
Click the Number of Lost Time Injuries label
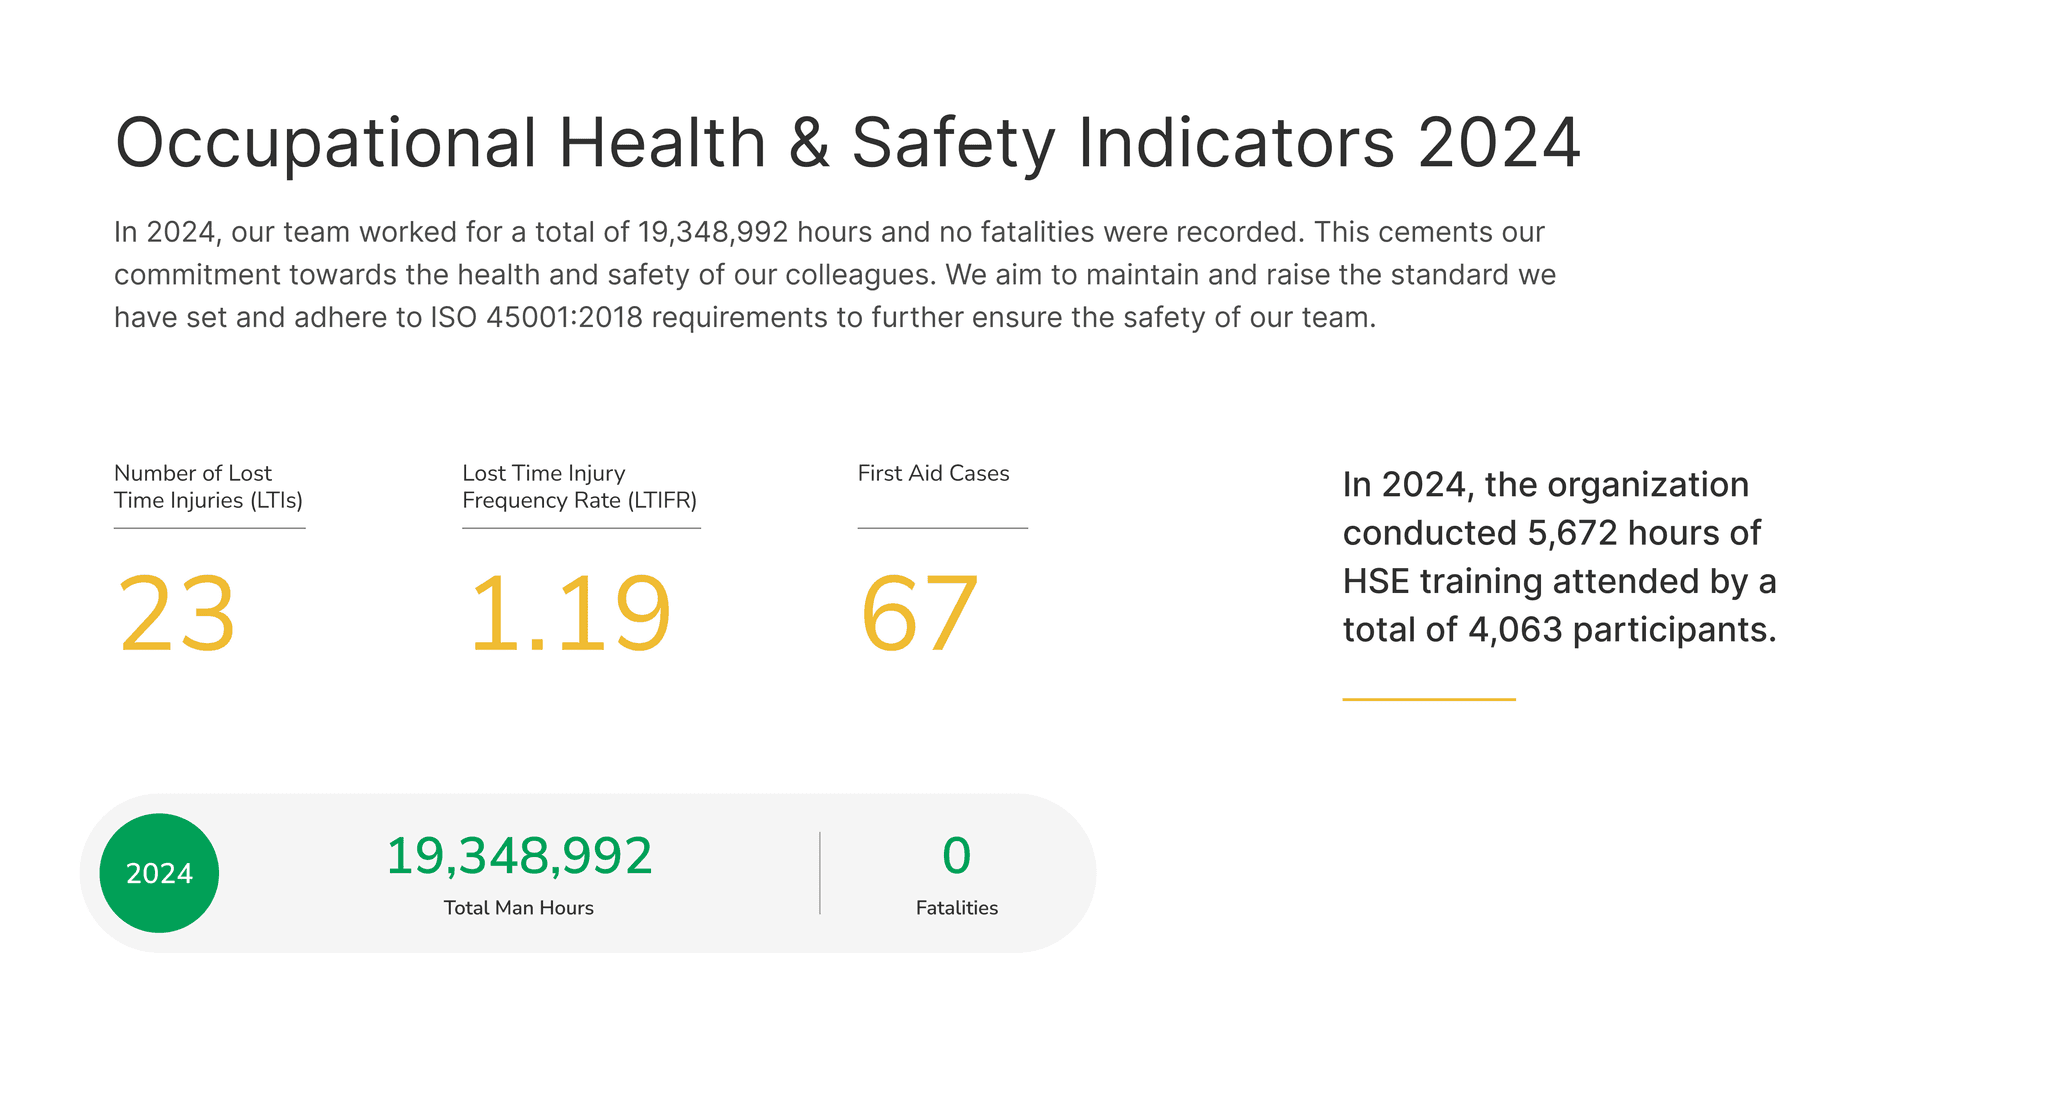[208, 487]
